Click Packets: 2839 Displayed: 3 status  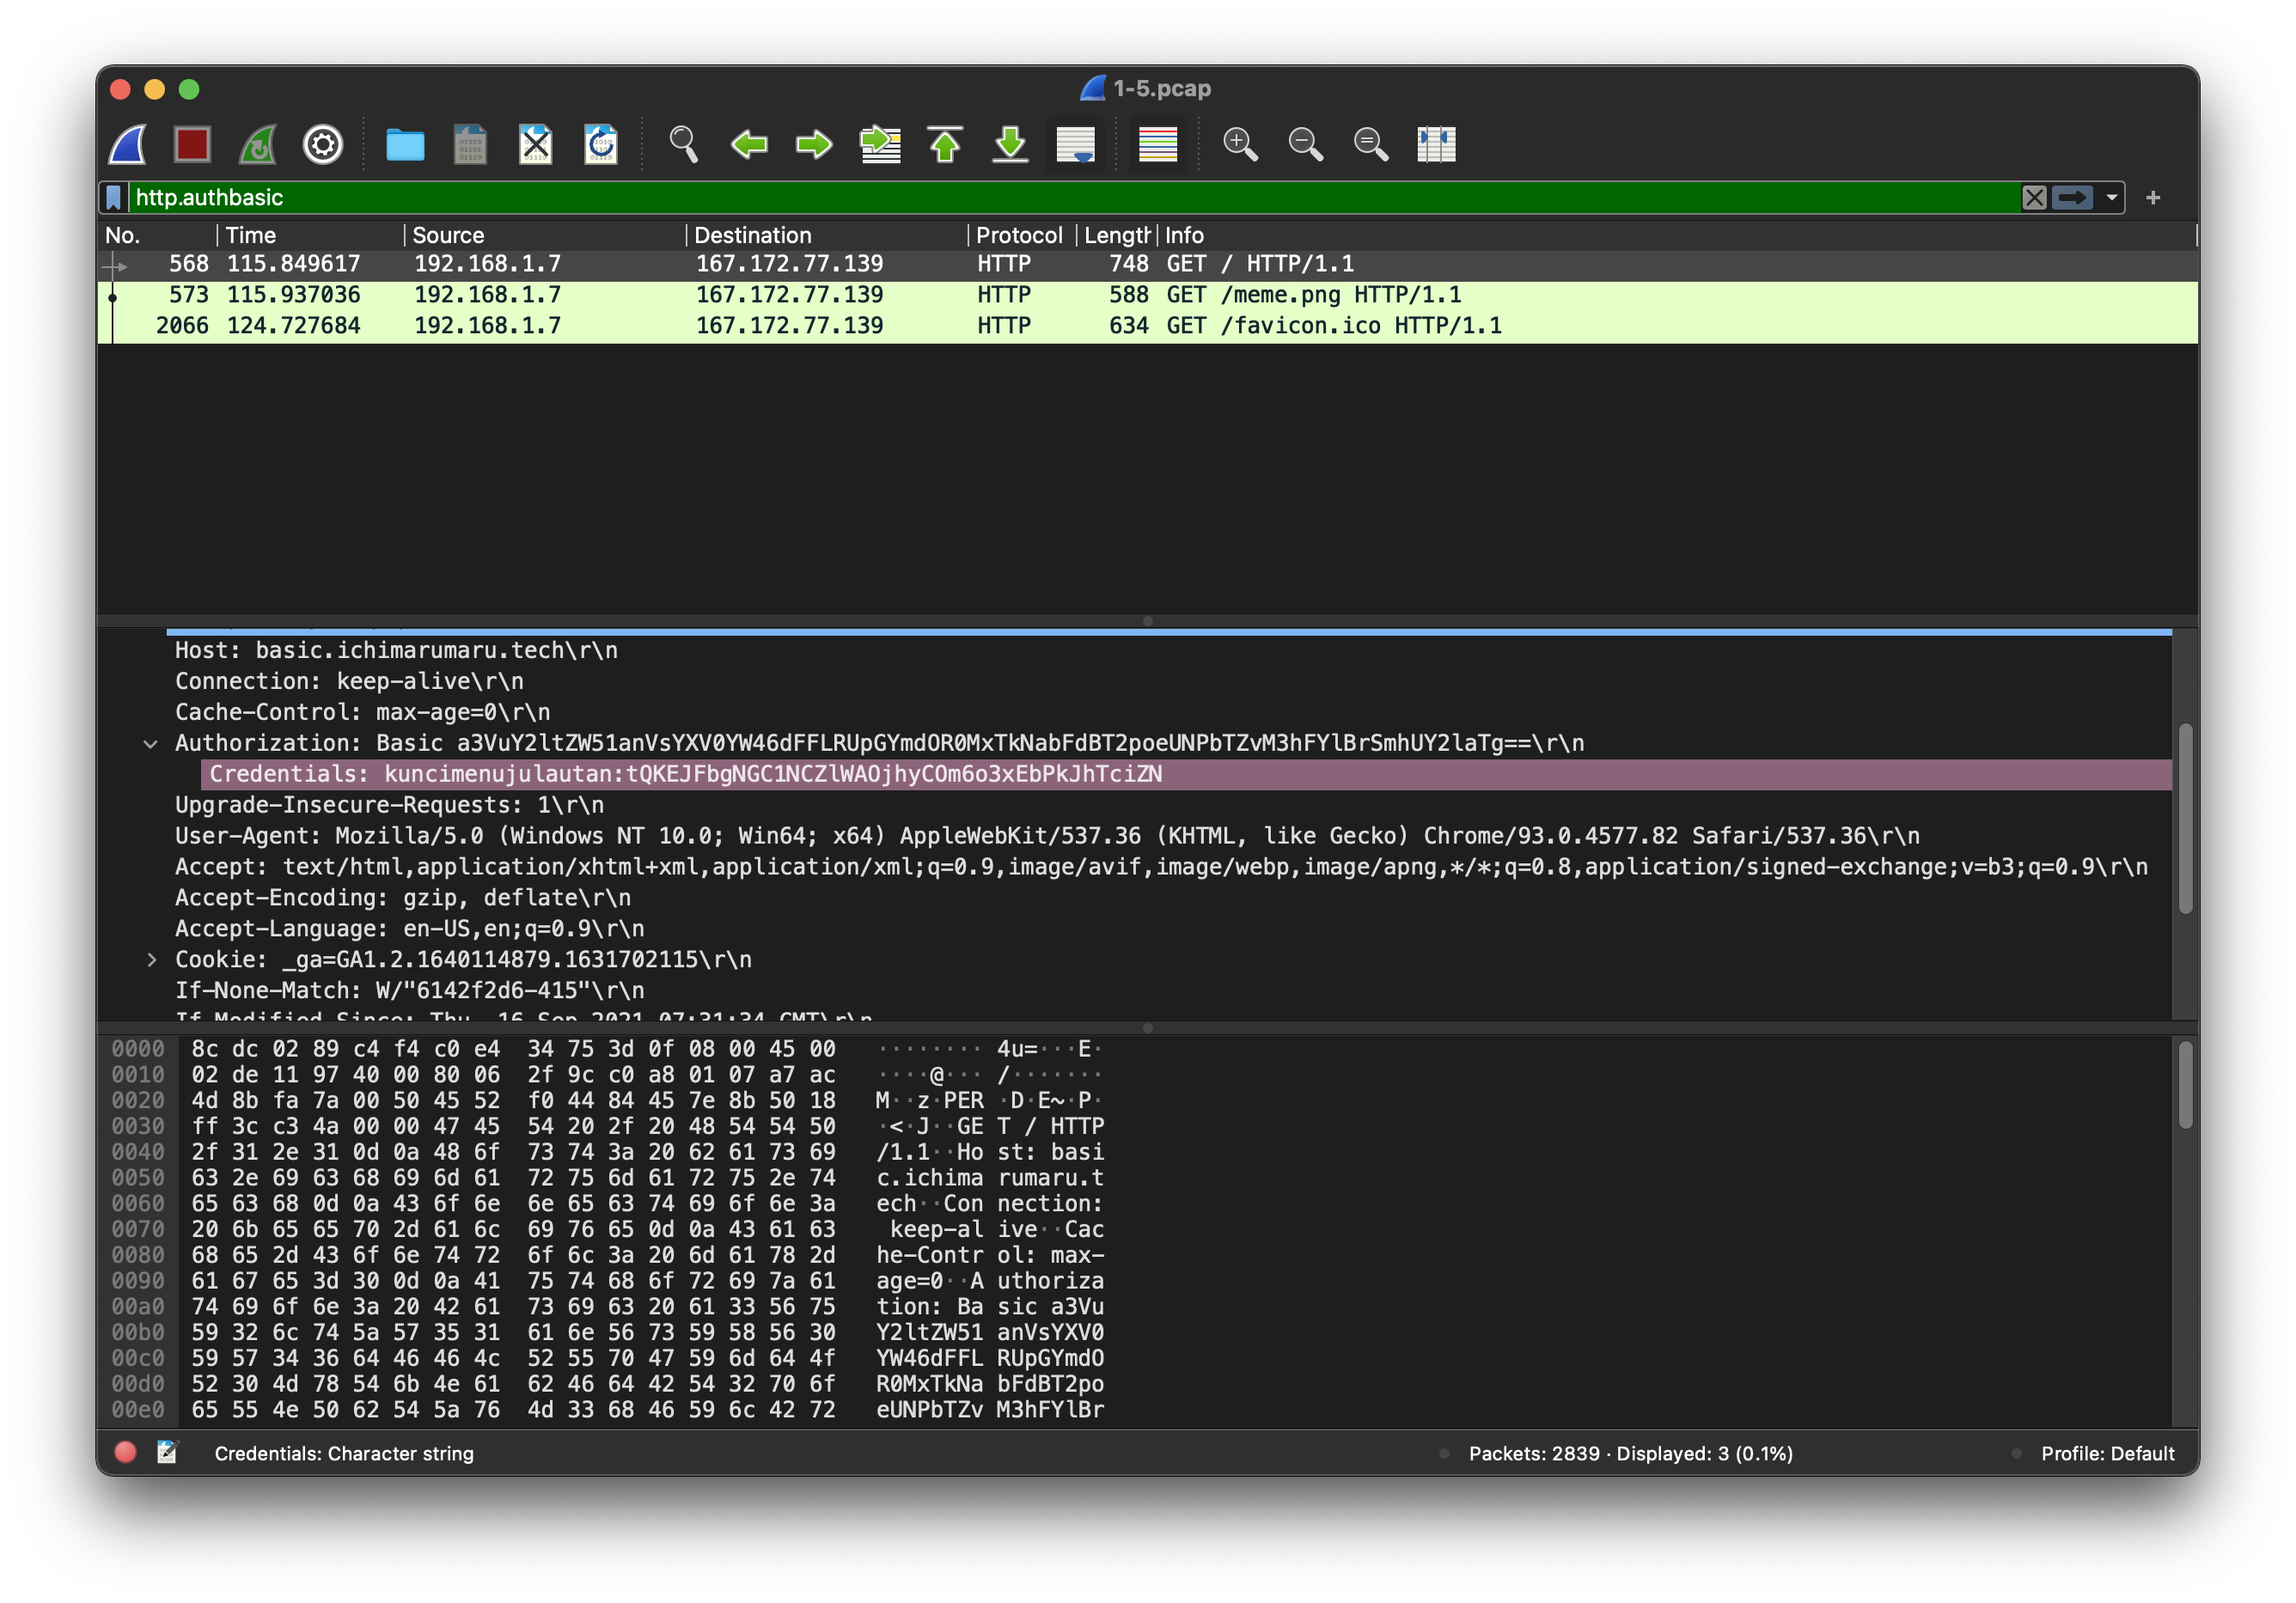tap(1630, 1455)
